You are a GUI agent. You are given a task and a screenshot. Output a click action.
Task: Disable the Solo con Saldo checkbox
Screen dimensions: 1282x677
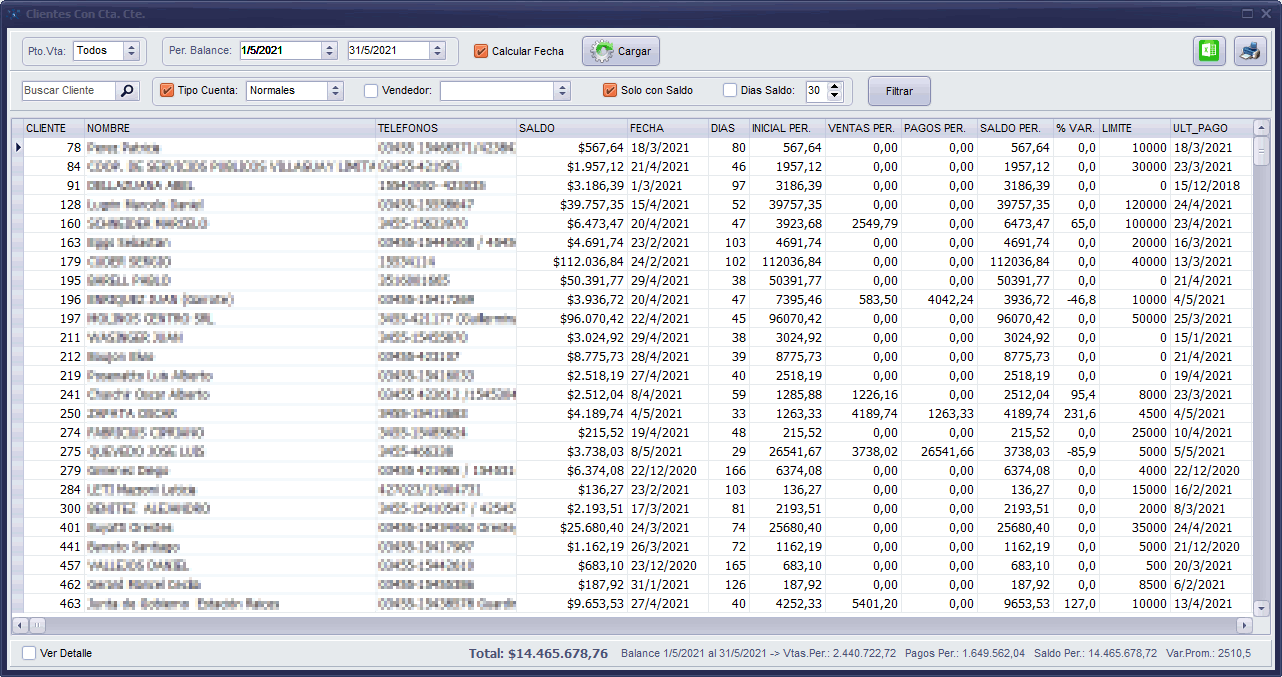click(x=610, y=91)
